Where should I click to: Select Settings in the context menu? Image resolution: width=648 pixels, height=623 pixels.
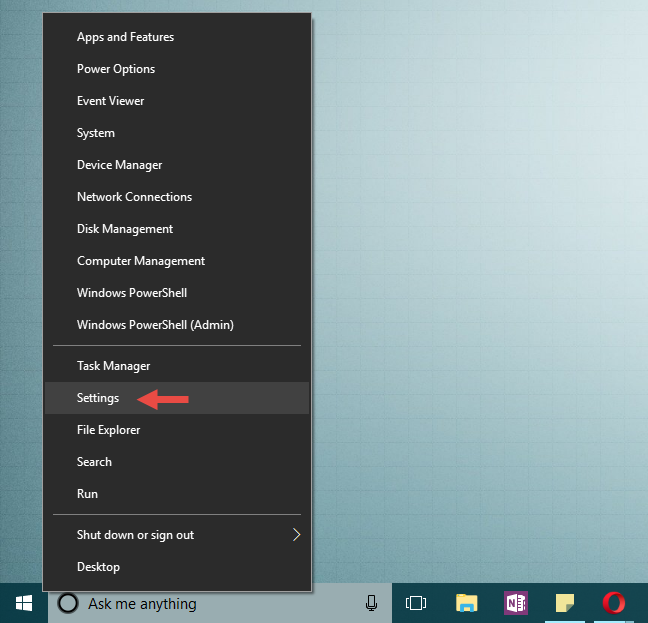[x=98, y=398]
